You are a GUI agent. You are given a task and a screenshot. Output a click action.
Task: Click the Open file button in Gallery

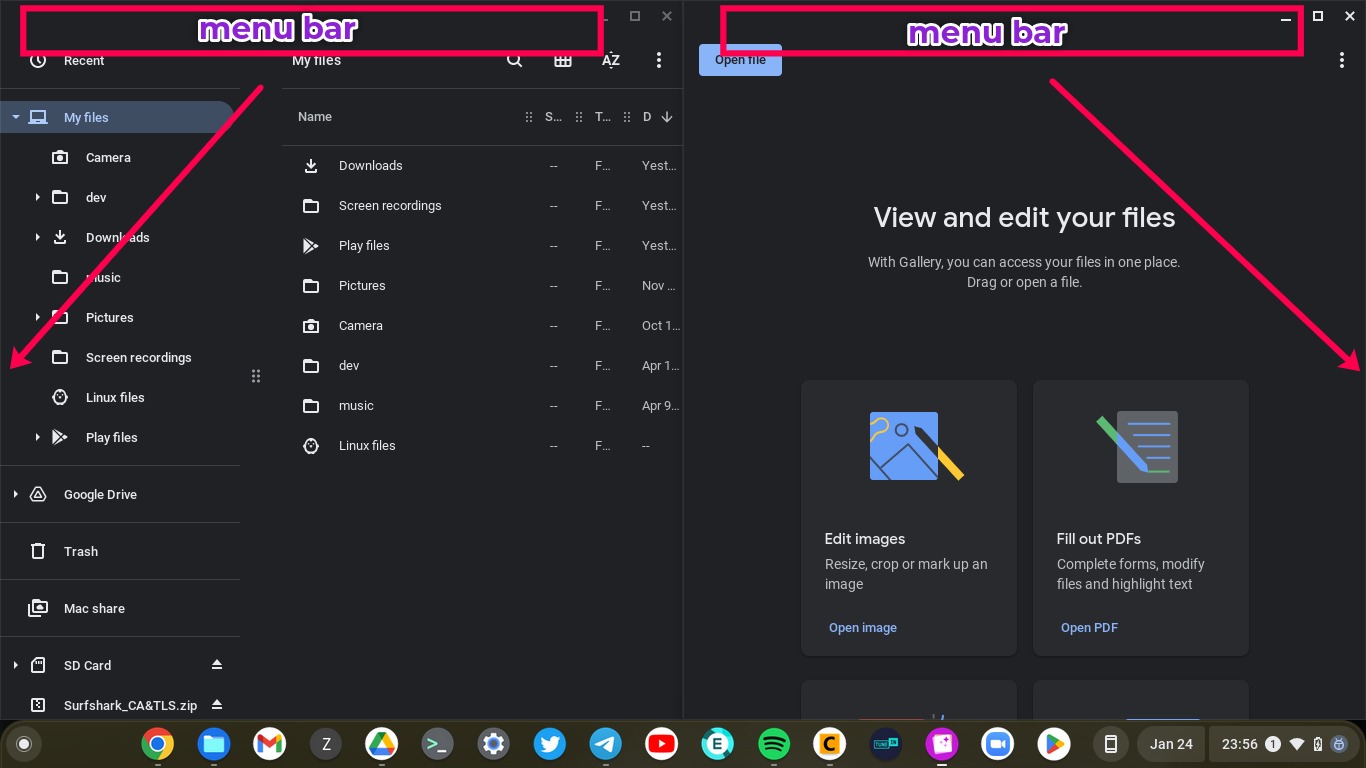[x=739, y=60]
